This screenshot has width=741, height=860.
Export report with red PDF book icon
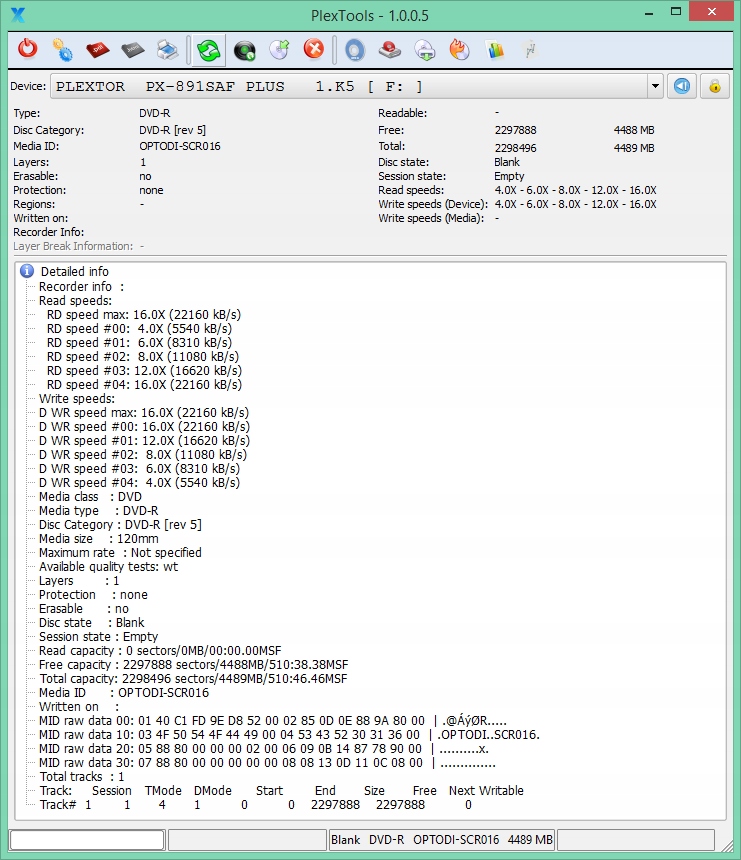click(x=97, y=49)
